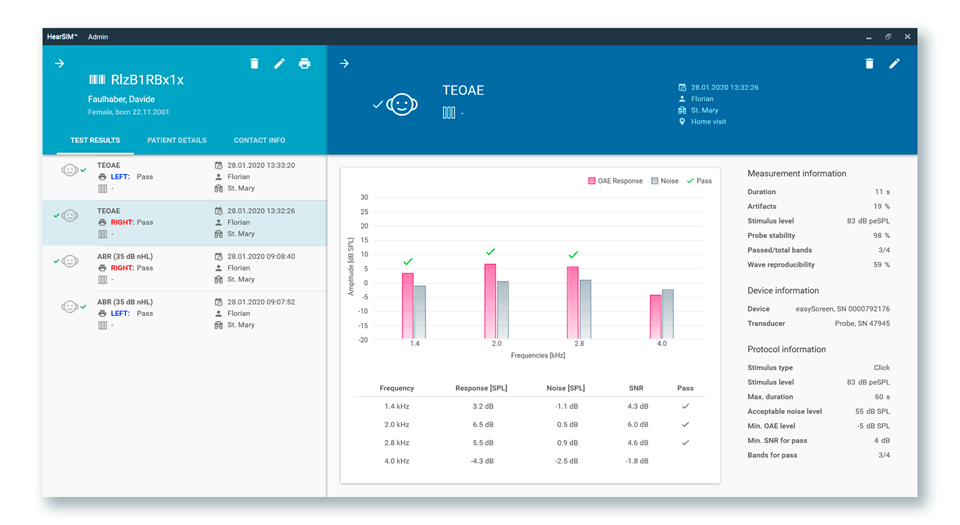Click hospital icon beside St. Mary in header
Viewport: 960px width, 525px height.
click(682, 110)
